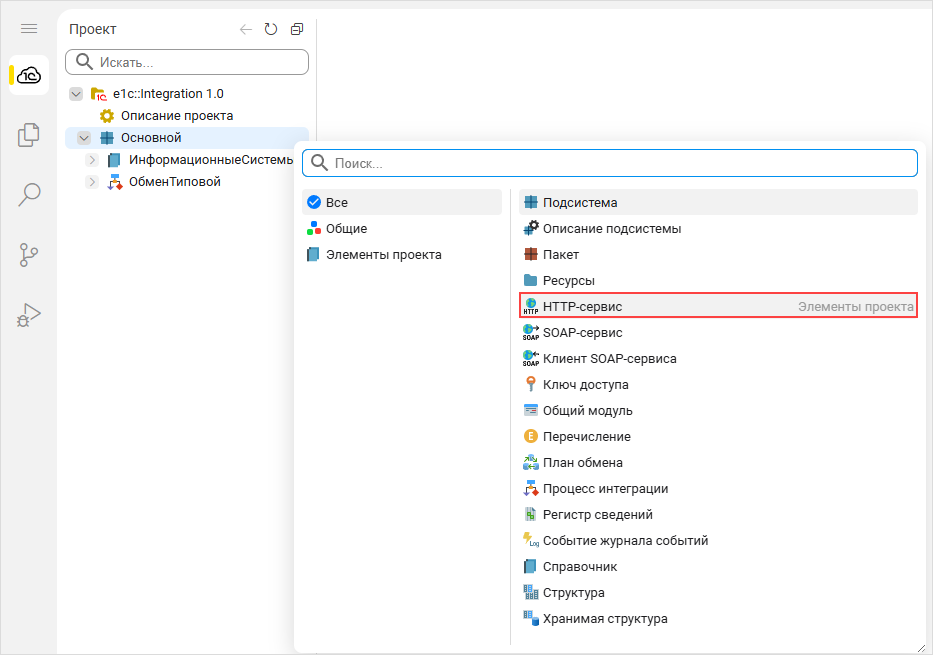
Task: Open the version control icon in the sidebar
Action: point(28,254)
